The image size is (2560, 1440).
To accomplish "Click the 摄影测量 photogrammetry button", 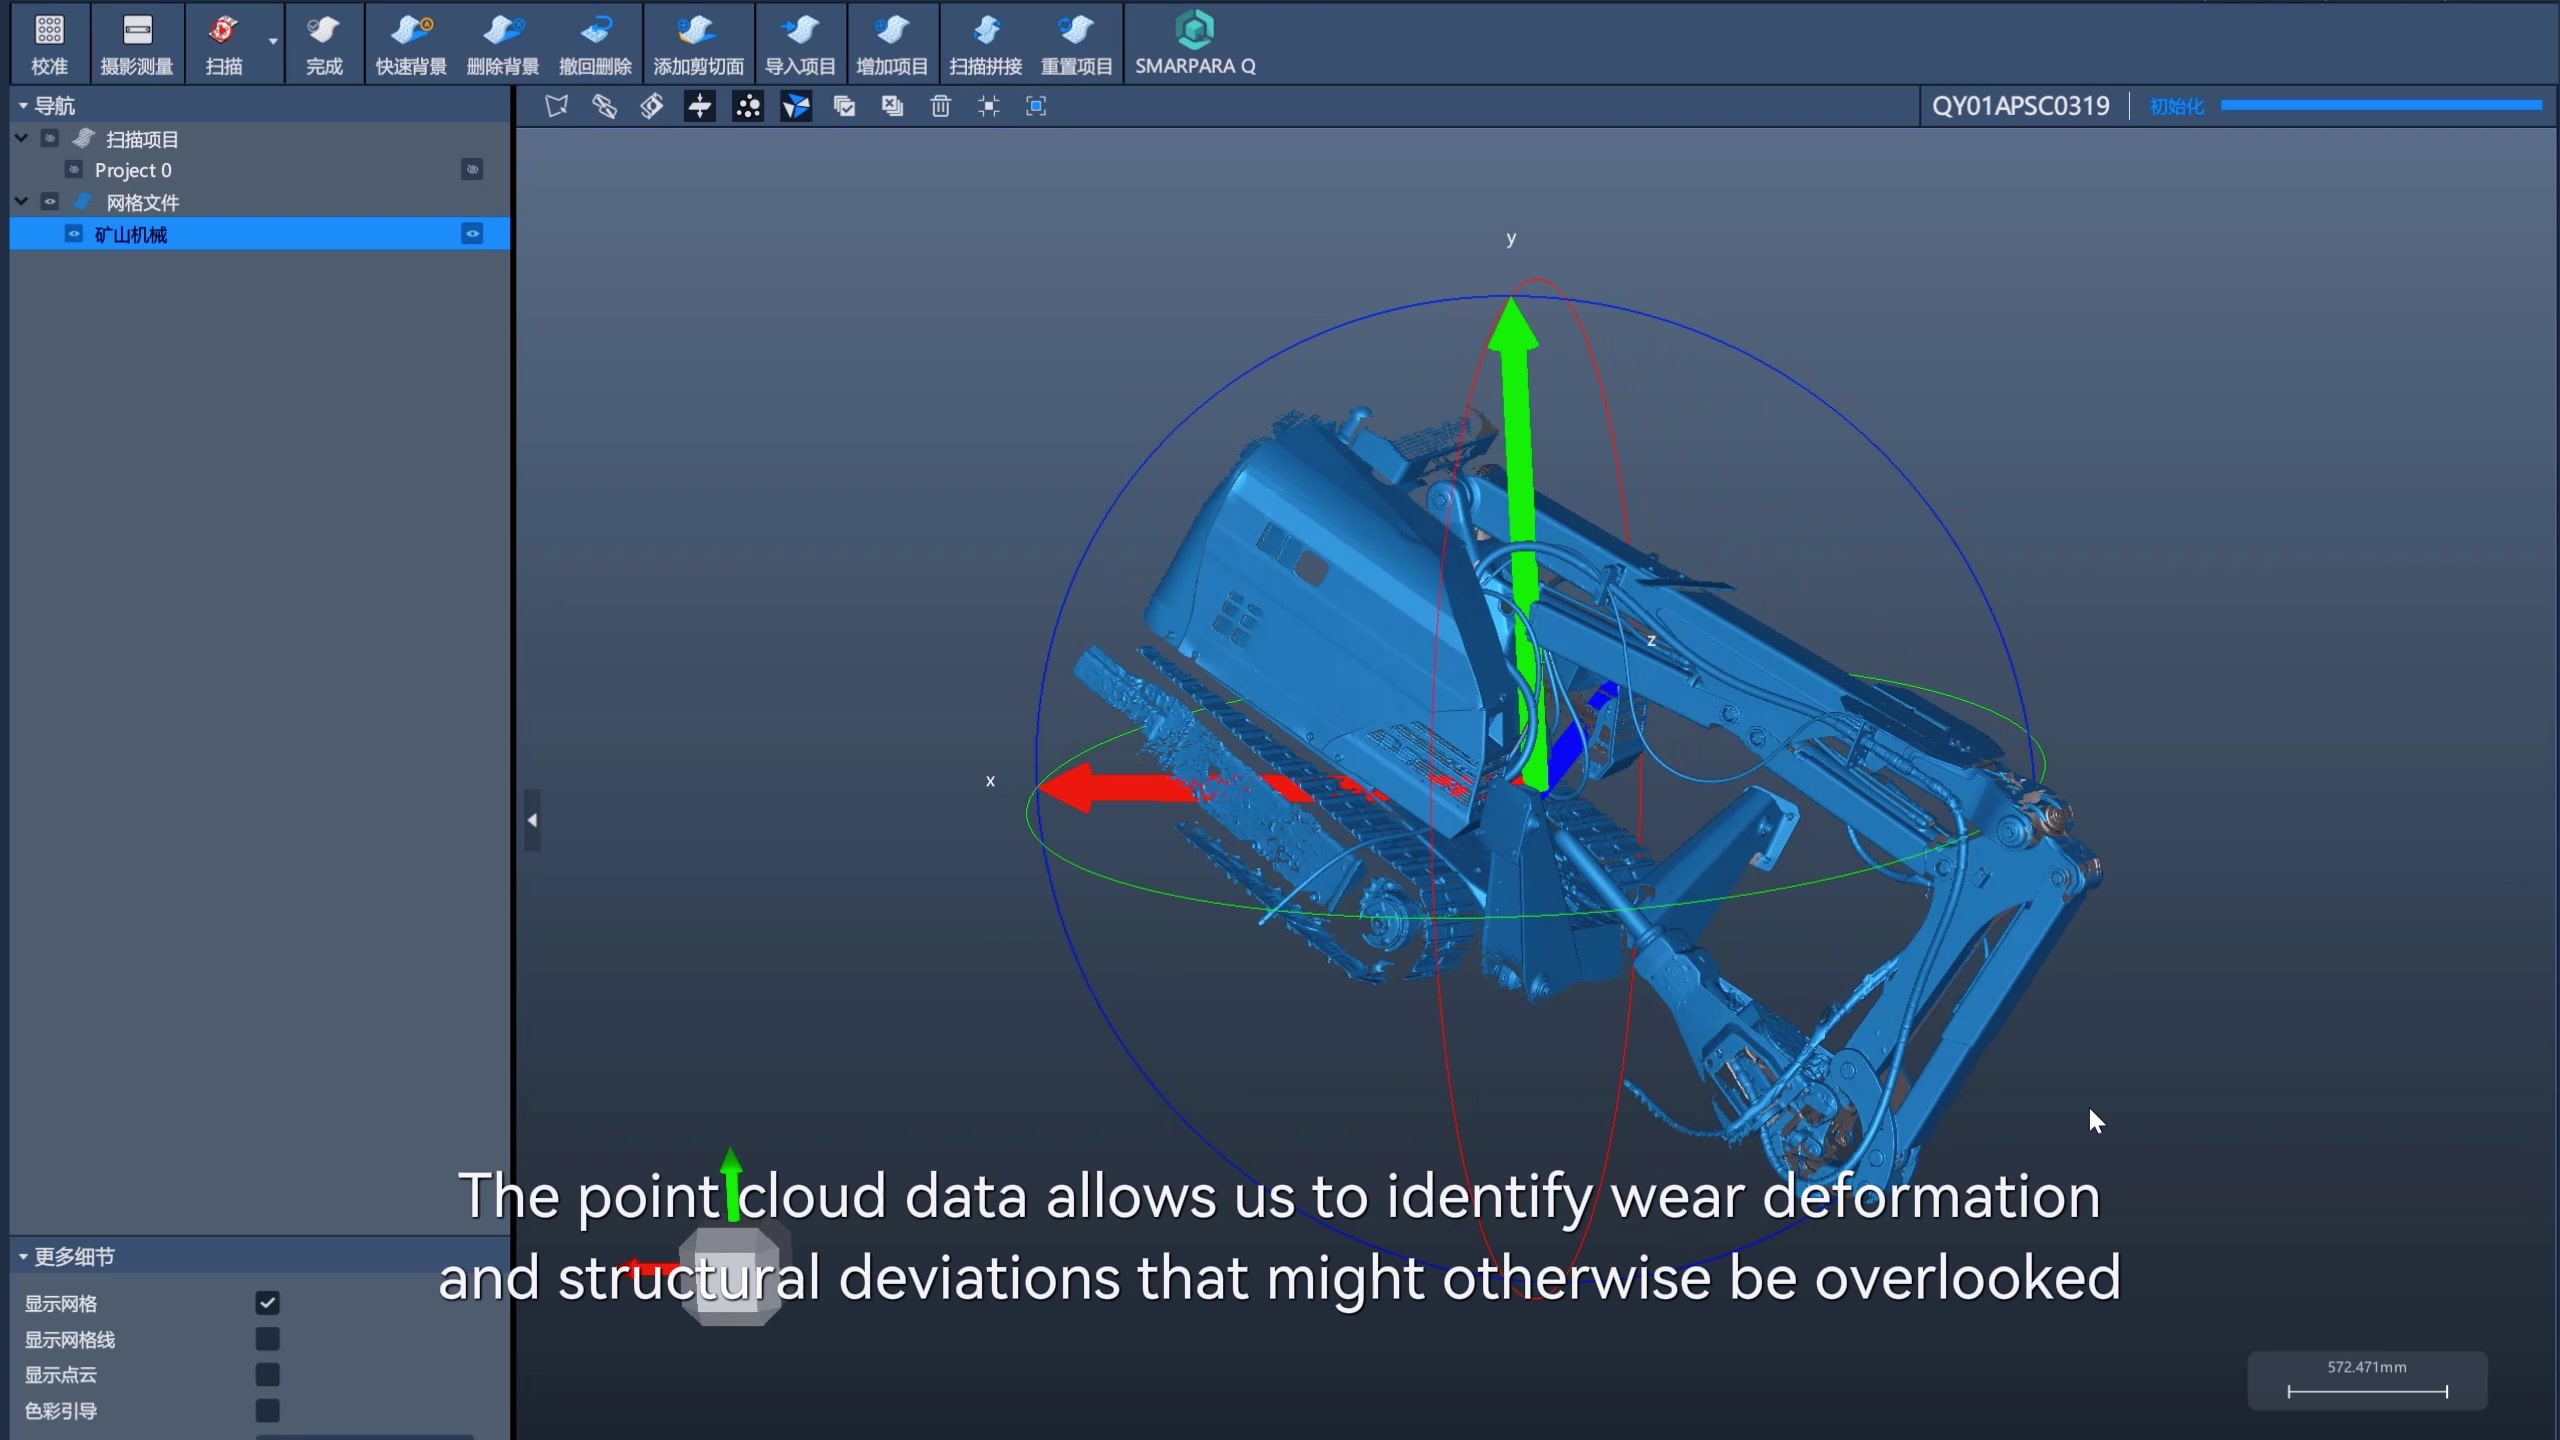I will pyautogui.click(x=137, y=44).
